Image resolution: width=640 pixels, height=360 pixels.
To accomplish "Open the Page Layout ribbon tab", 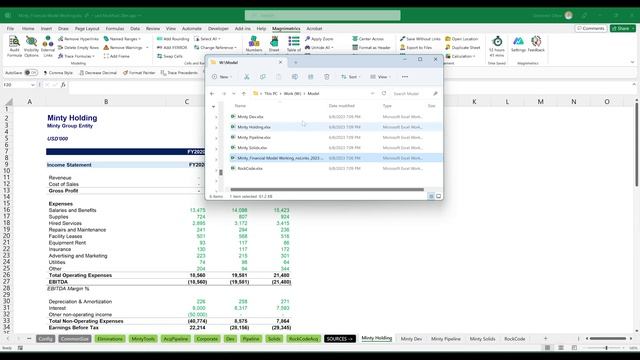I will [x=87, y=29].
